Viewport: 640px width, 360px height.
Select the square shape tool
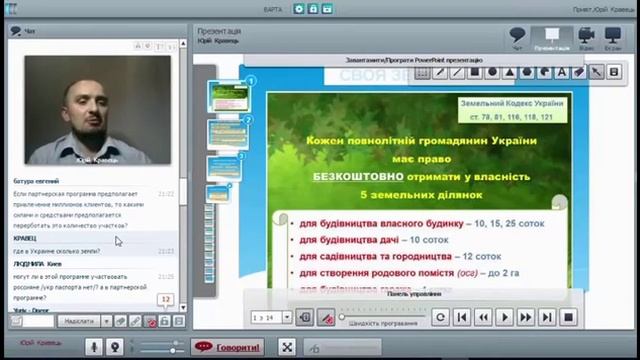coord(475,73)
